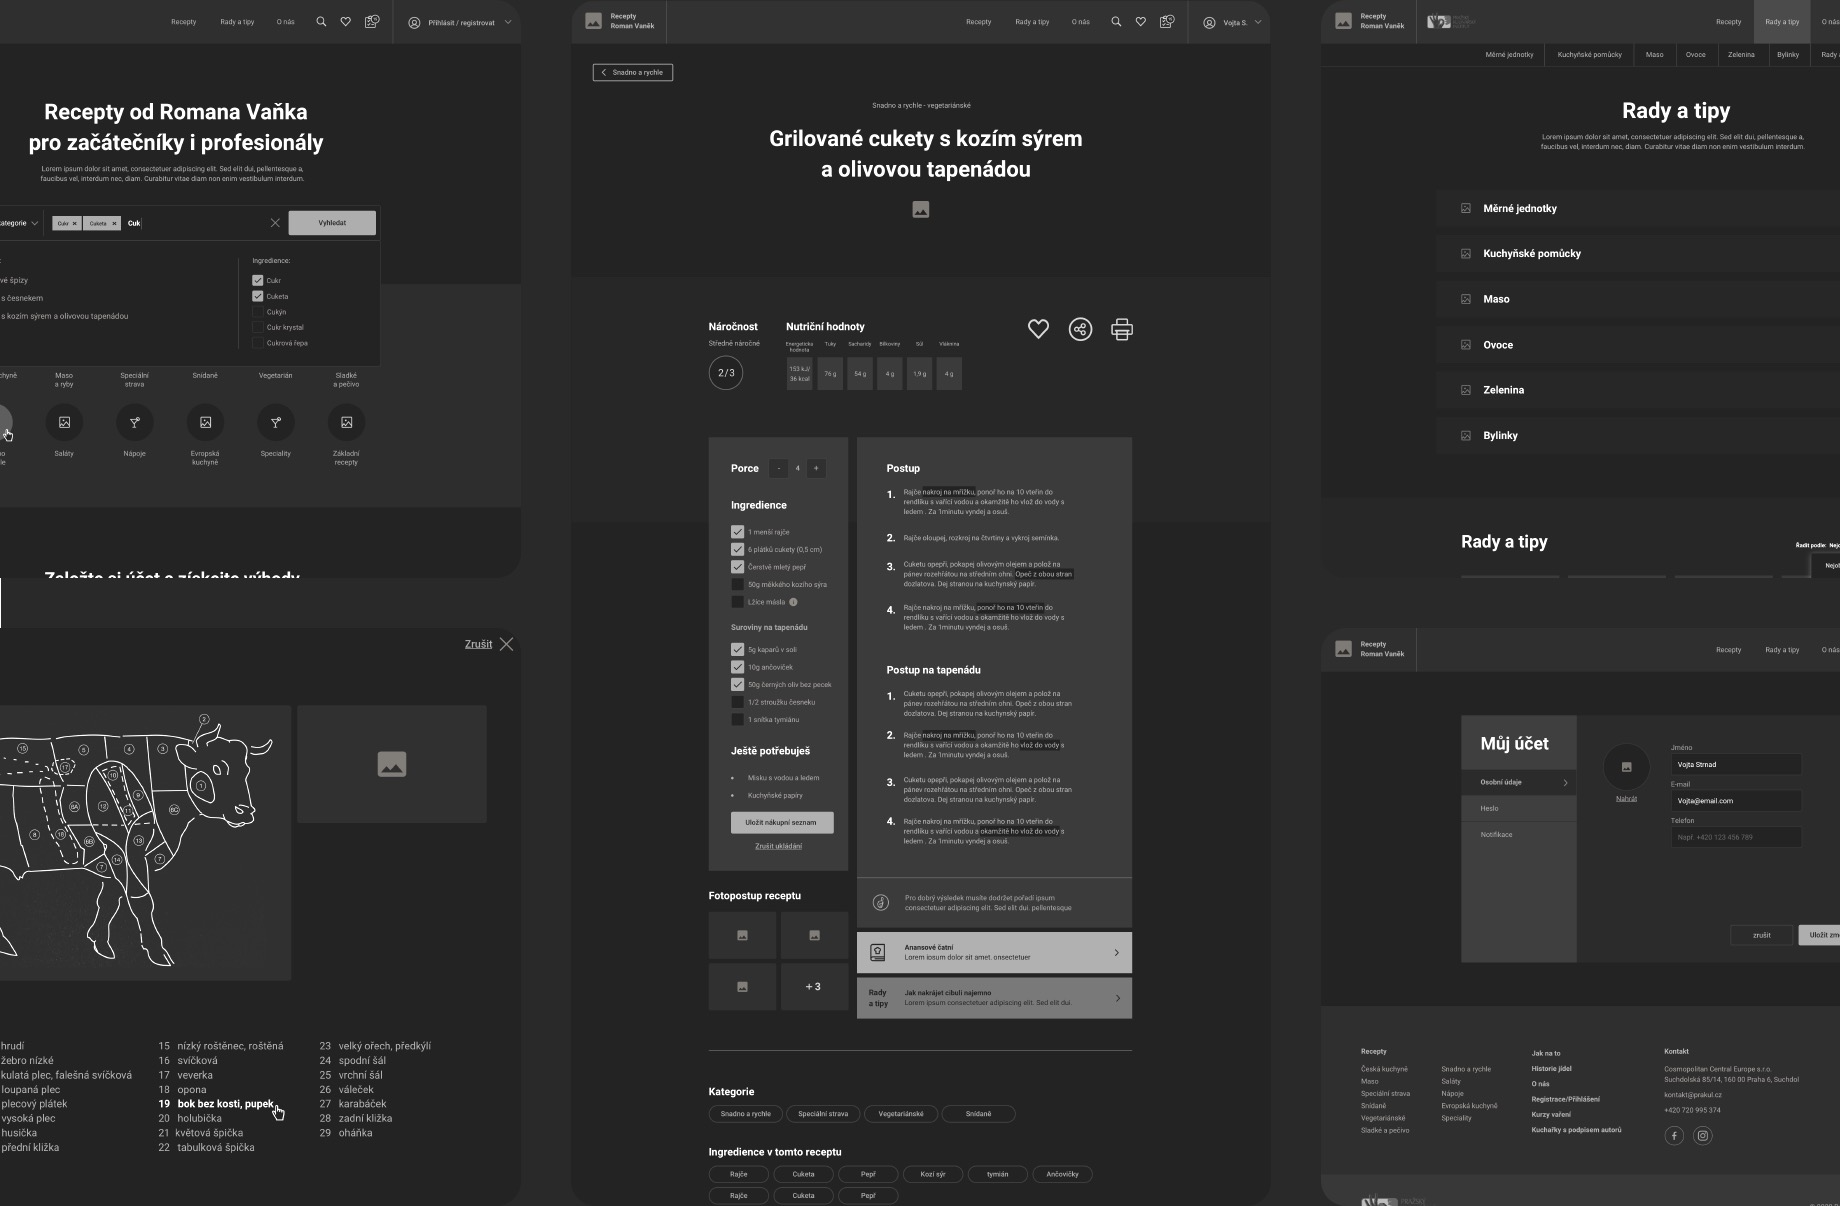Select the Kuchyňské pomůcky subnav tab
1840x1206 pixels.
[x=1589, y=55]
